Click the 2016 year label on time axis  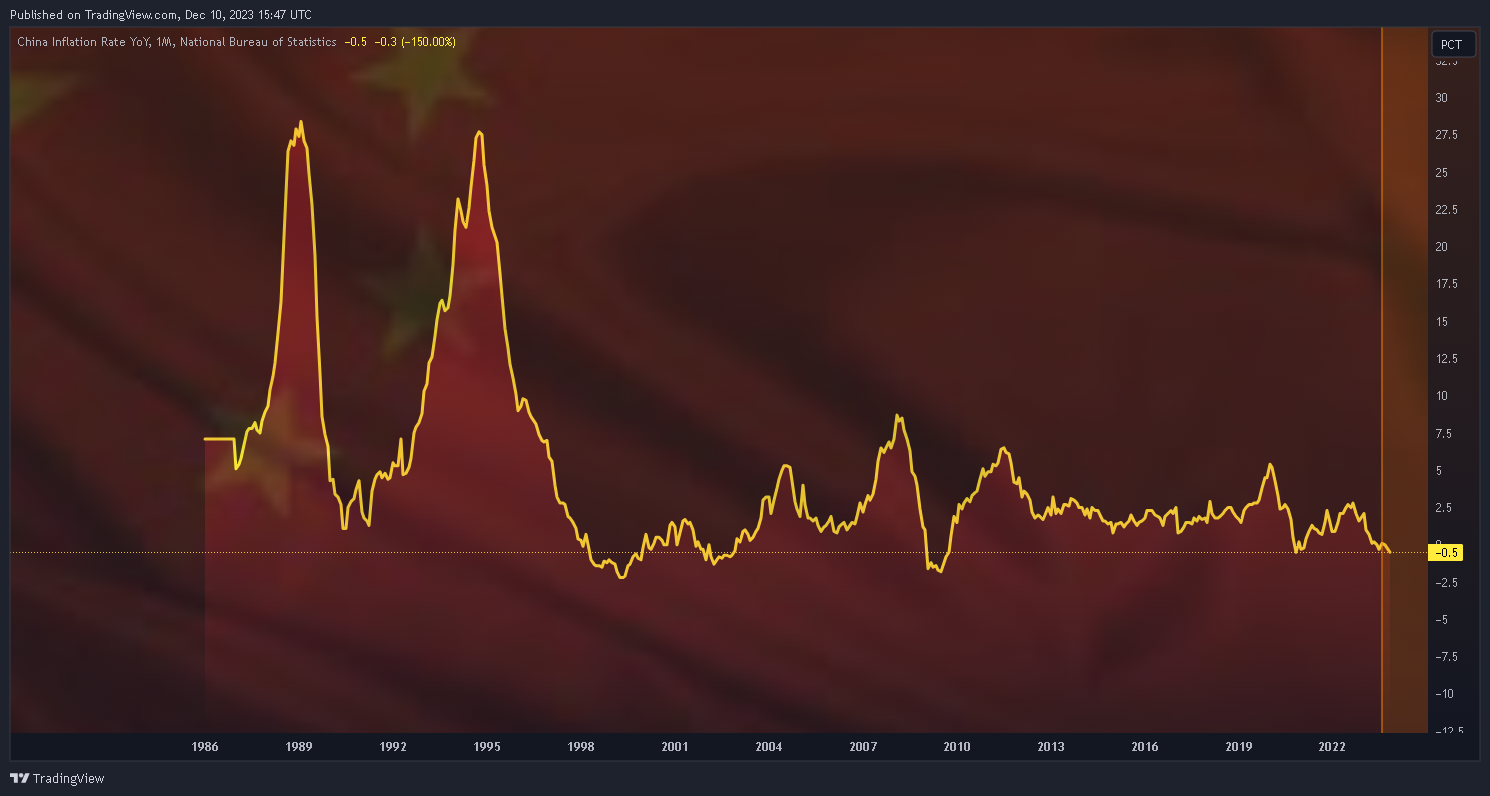coord(1145,747)
